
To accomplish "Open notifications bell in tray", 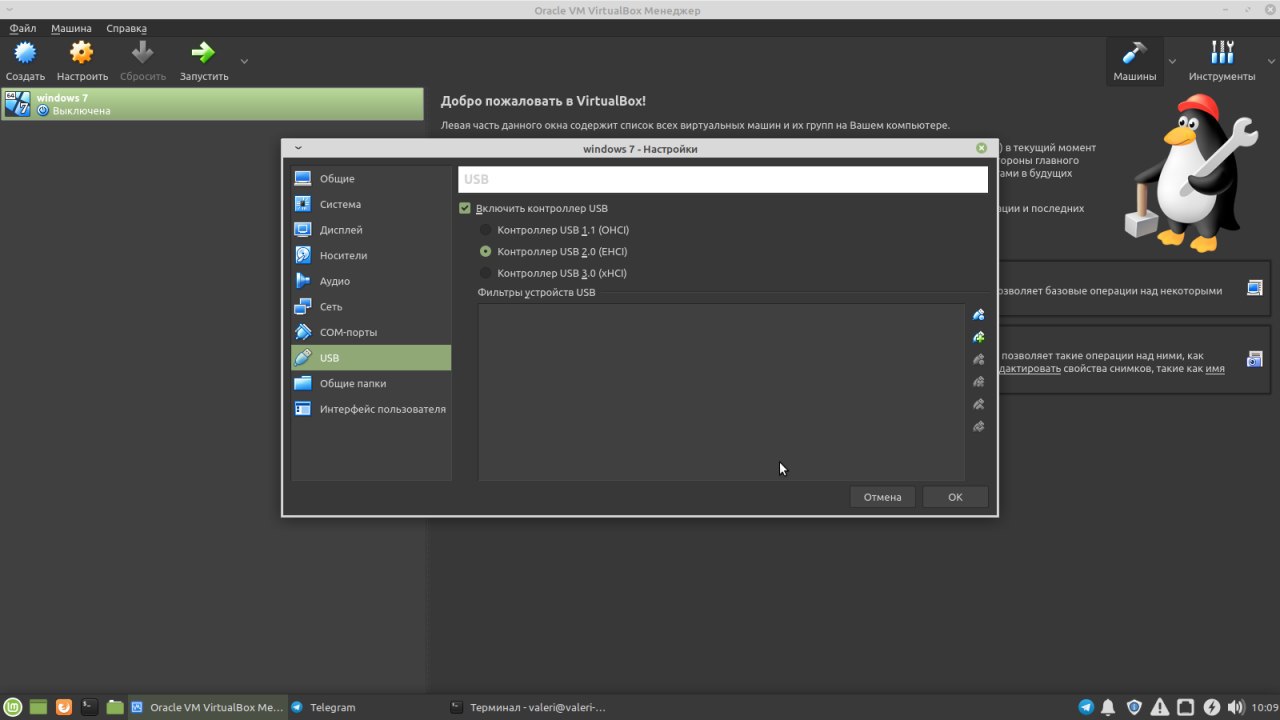I will tap(1109, 707).
